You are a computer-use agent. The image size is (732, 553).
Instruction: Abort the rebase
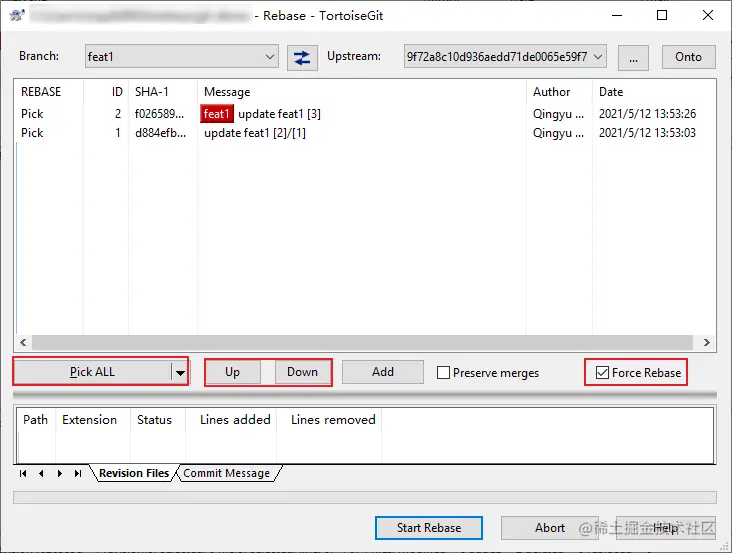click(x=549, y=528)
